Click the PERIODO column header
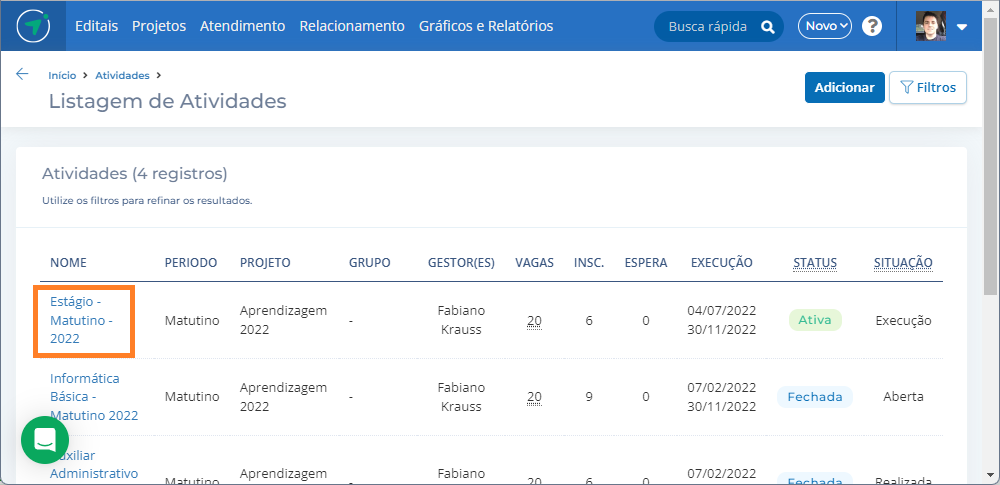 click(x=191, y=263)
